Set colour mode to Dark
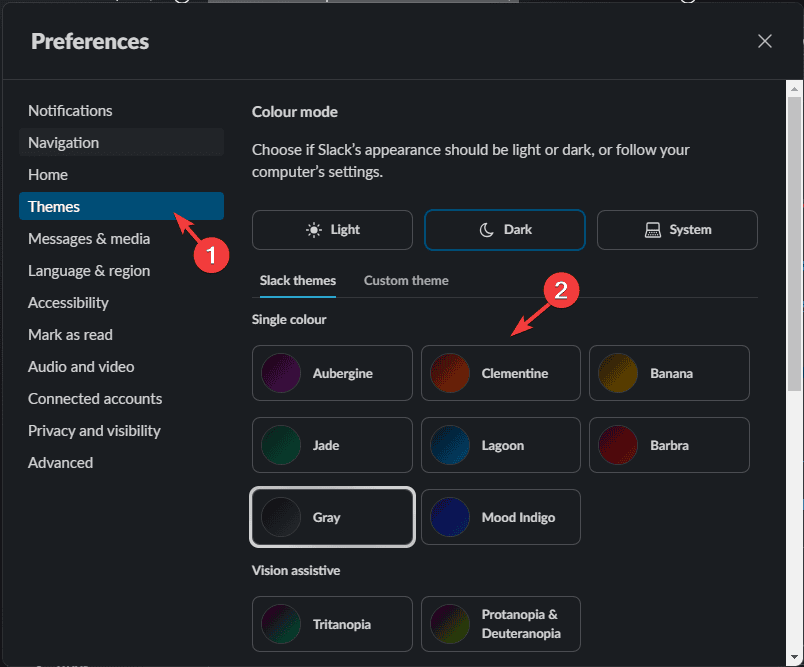The height and width of the screenshot is (667, 804). 505,229
